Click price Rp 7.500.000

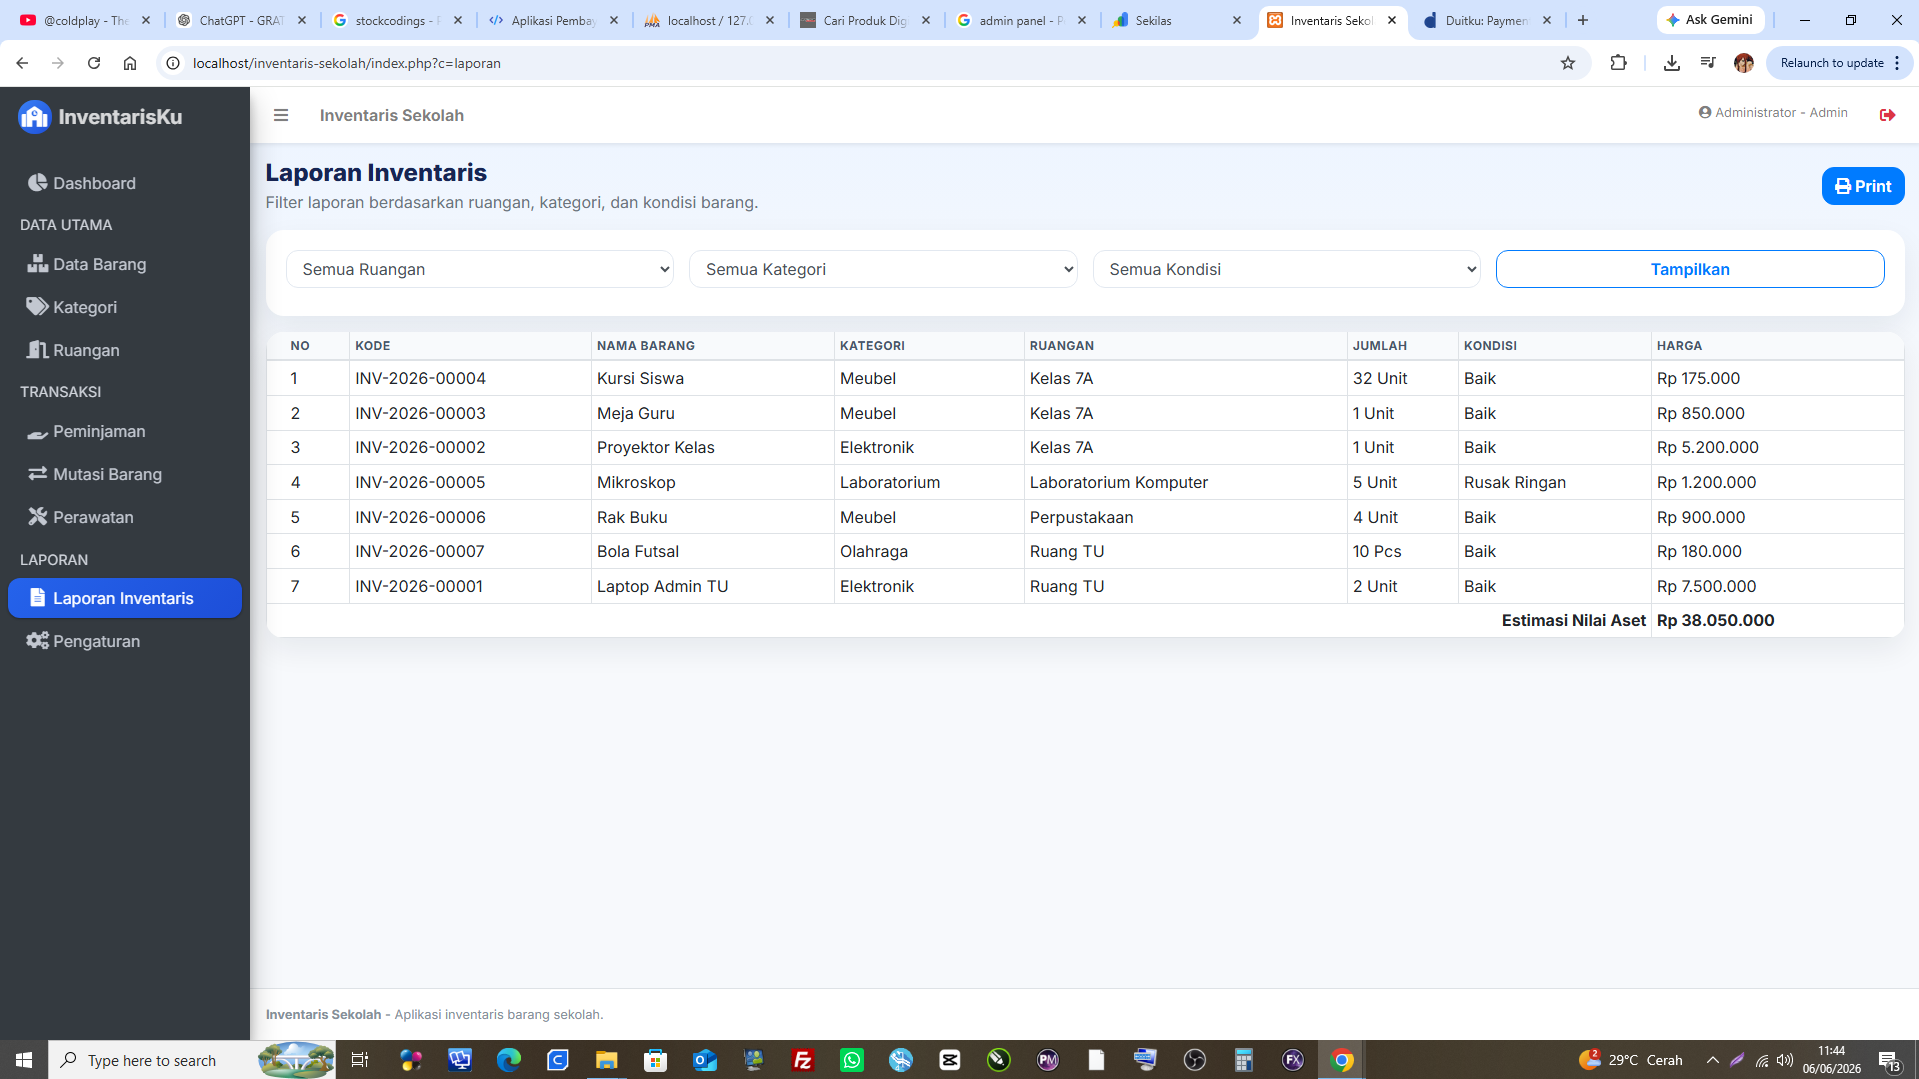(1707, 586)
